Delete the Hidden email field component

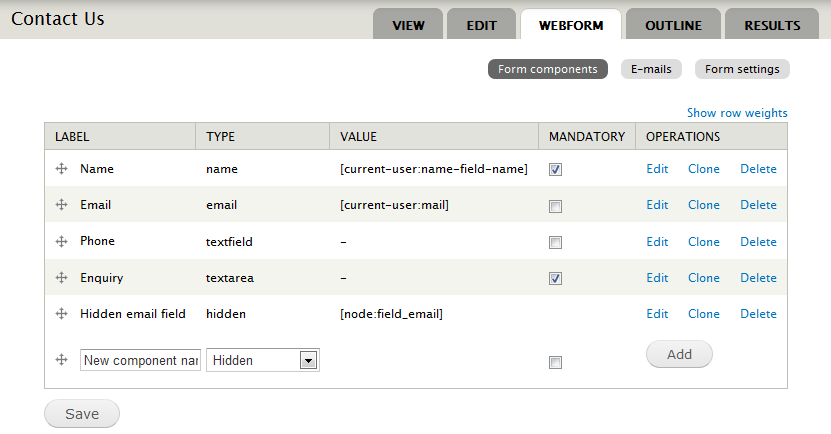(758, 314)
